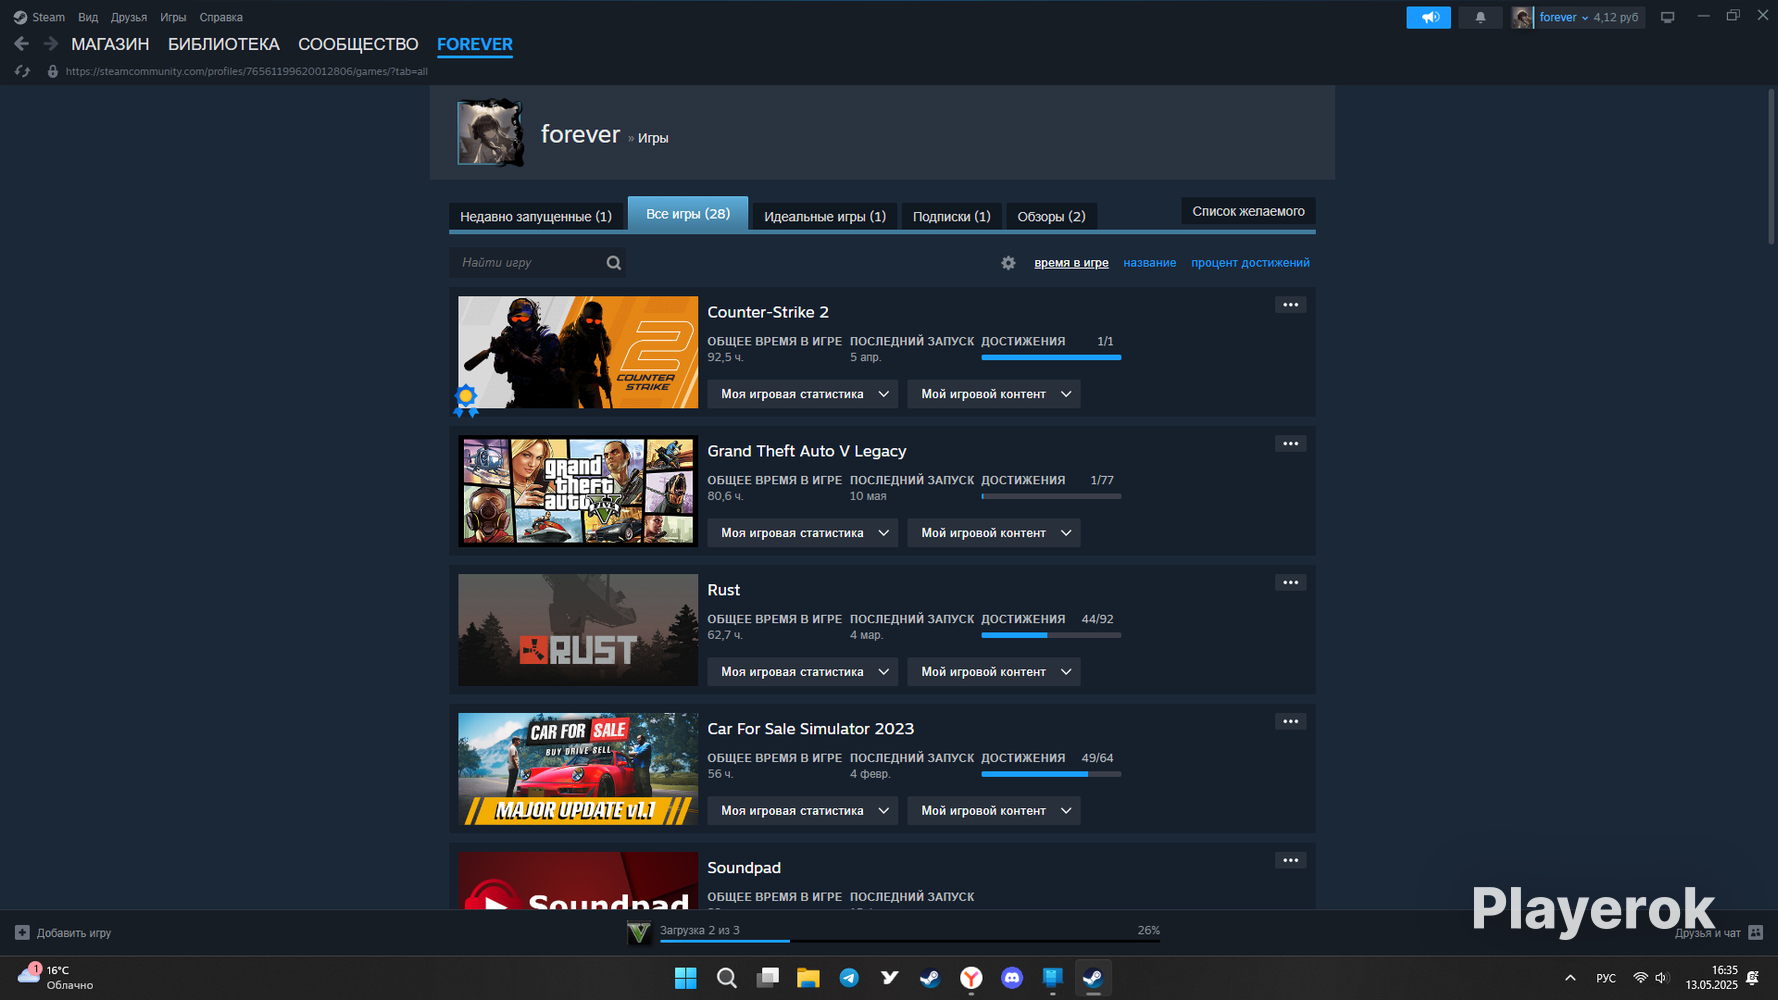Open the 'Друзья' menu
Image resolution: width=1778 pixels, height=1000 pixels.
129,17
